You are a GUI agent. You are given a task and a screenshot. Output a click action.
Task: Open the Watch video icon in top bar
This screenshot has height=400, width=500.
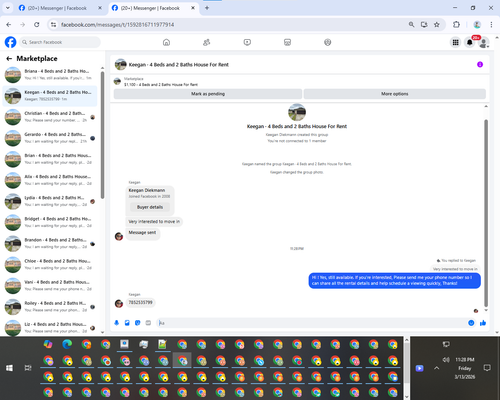pyautogui.click(x=247, y=42)
